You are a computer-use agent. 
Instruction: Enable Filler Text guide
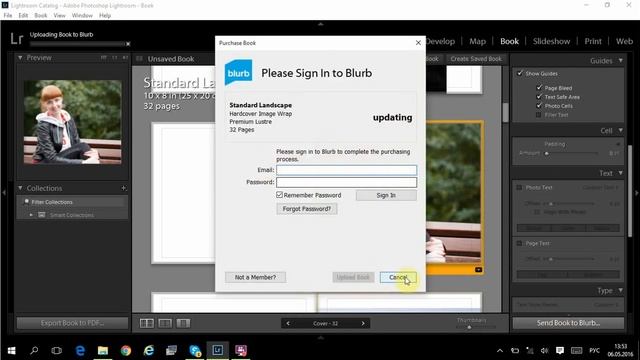point(539,115)
